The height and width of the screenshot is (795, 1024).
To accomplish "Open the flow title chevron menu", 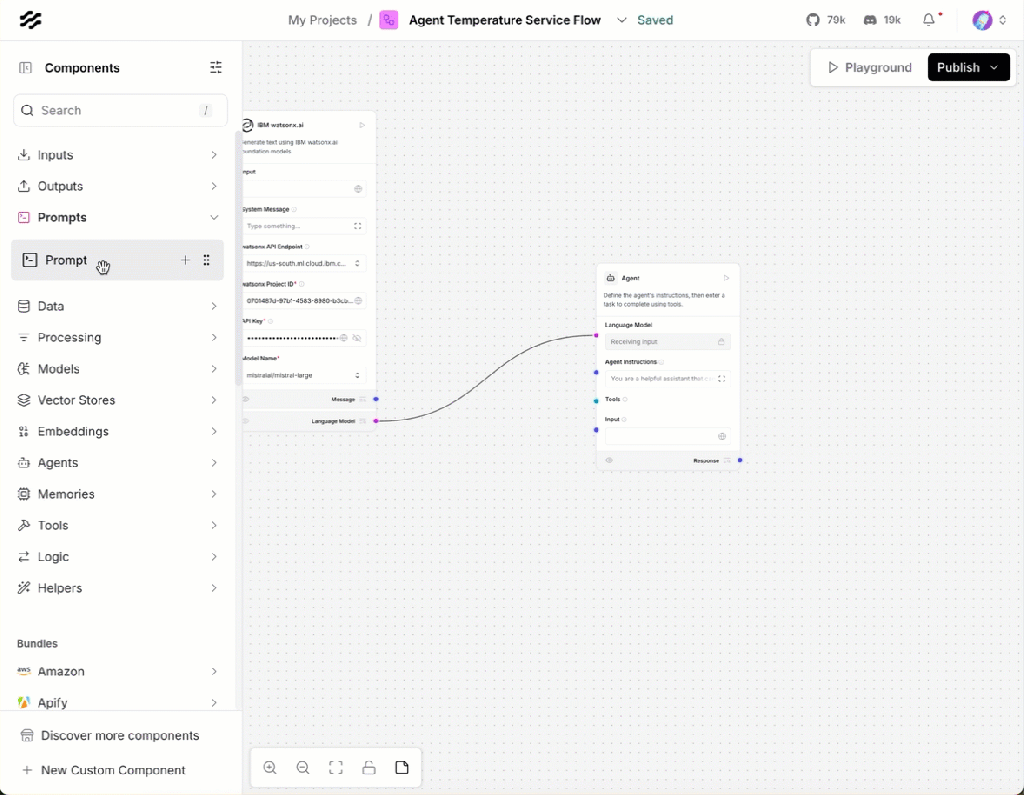I will coord(622,19).
